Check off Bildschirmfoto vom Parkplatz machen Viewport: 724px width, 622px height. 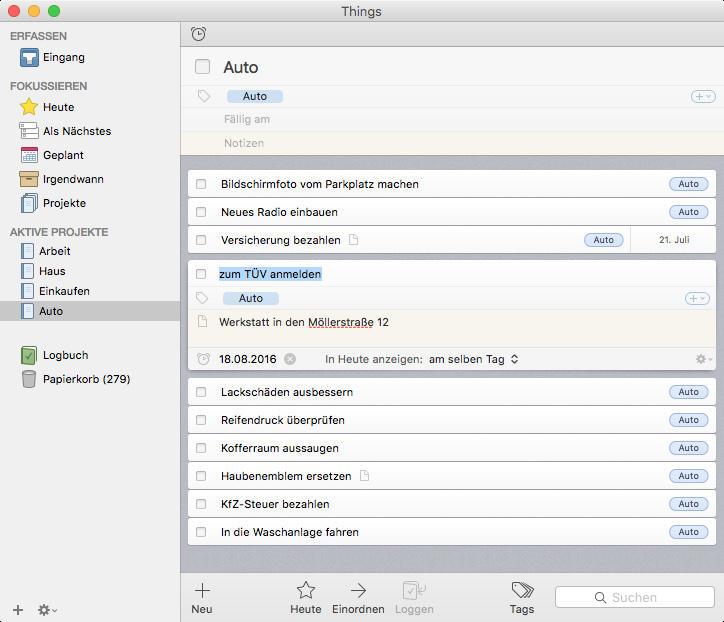[x=201, y=184]
